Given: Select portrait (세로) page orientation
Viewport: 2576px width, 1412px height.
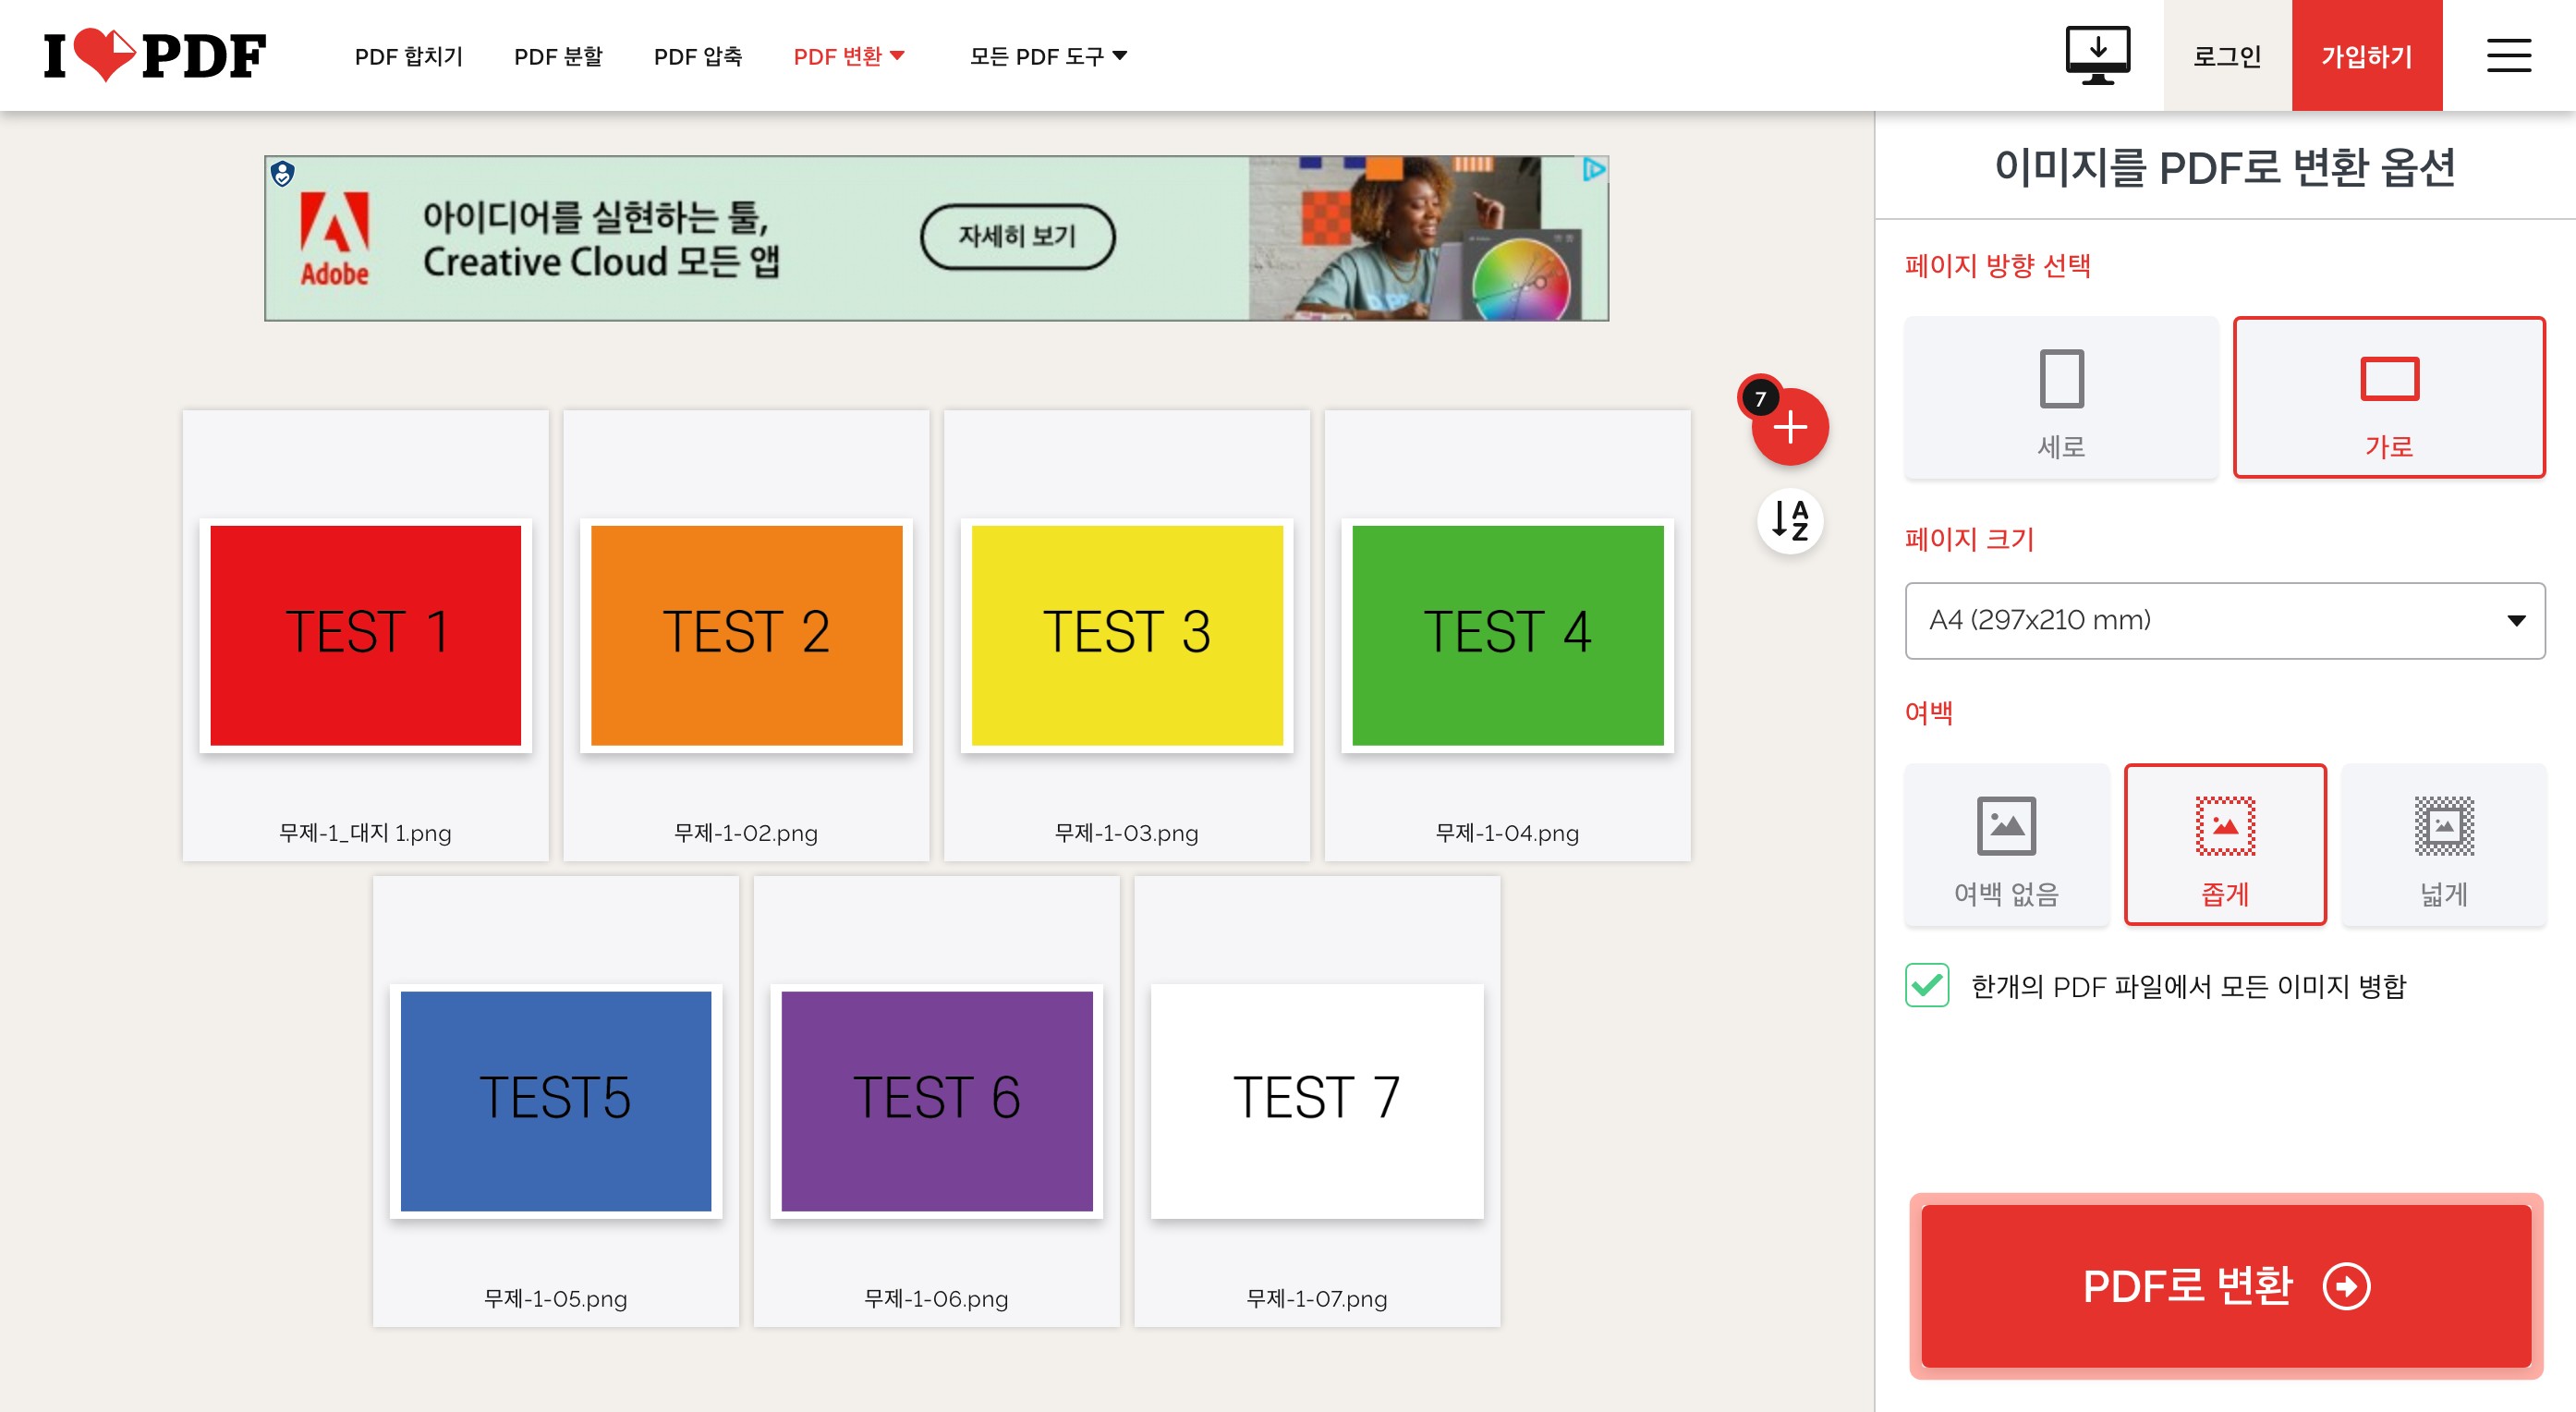Looking at the screenshot, I should (x=2061, y=398).
